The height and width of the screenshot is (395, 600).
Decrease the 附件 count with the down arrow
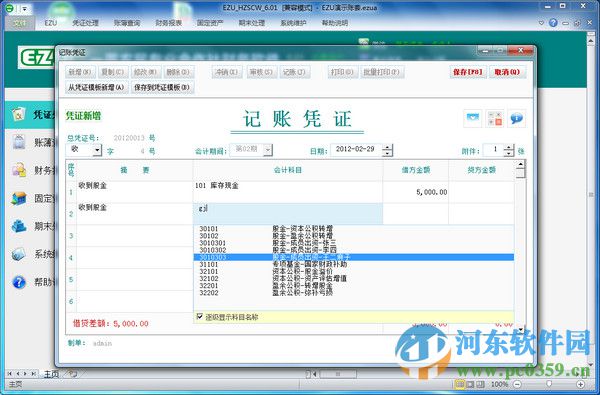[x=509, y=153]
